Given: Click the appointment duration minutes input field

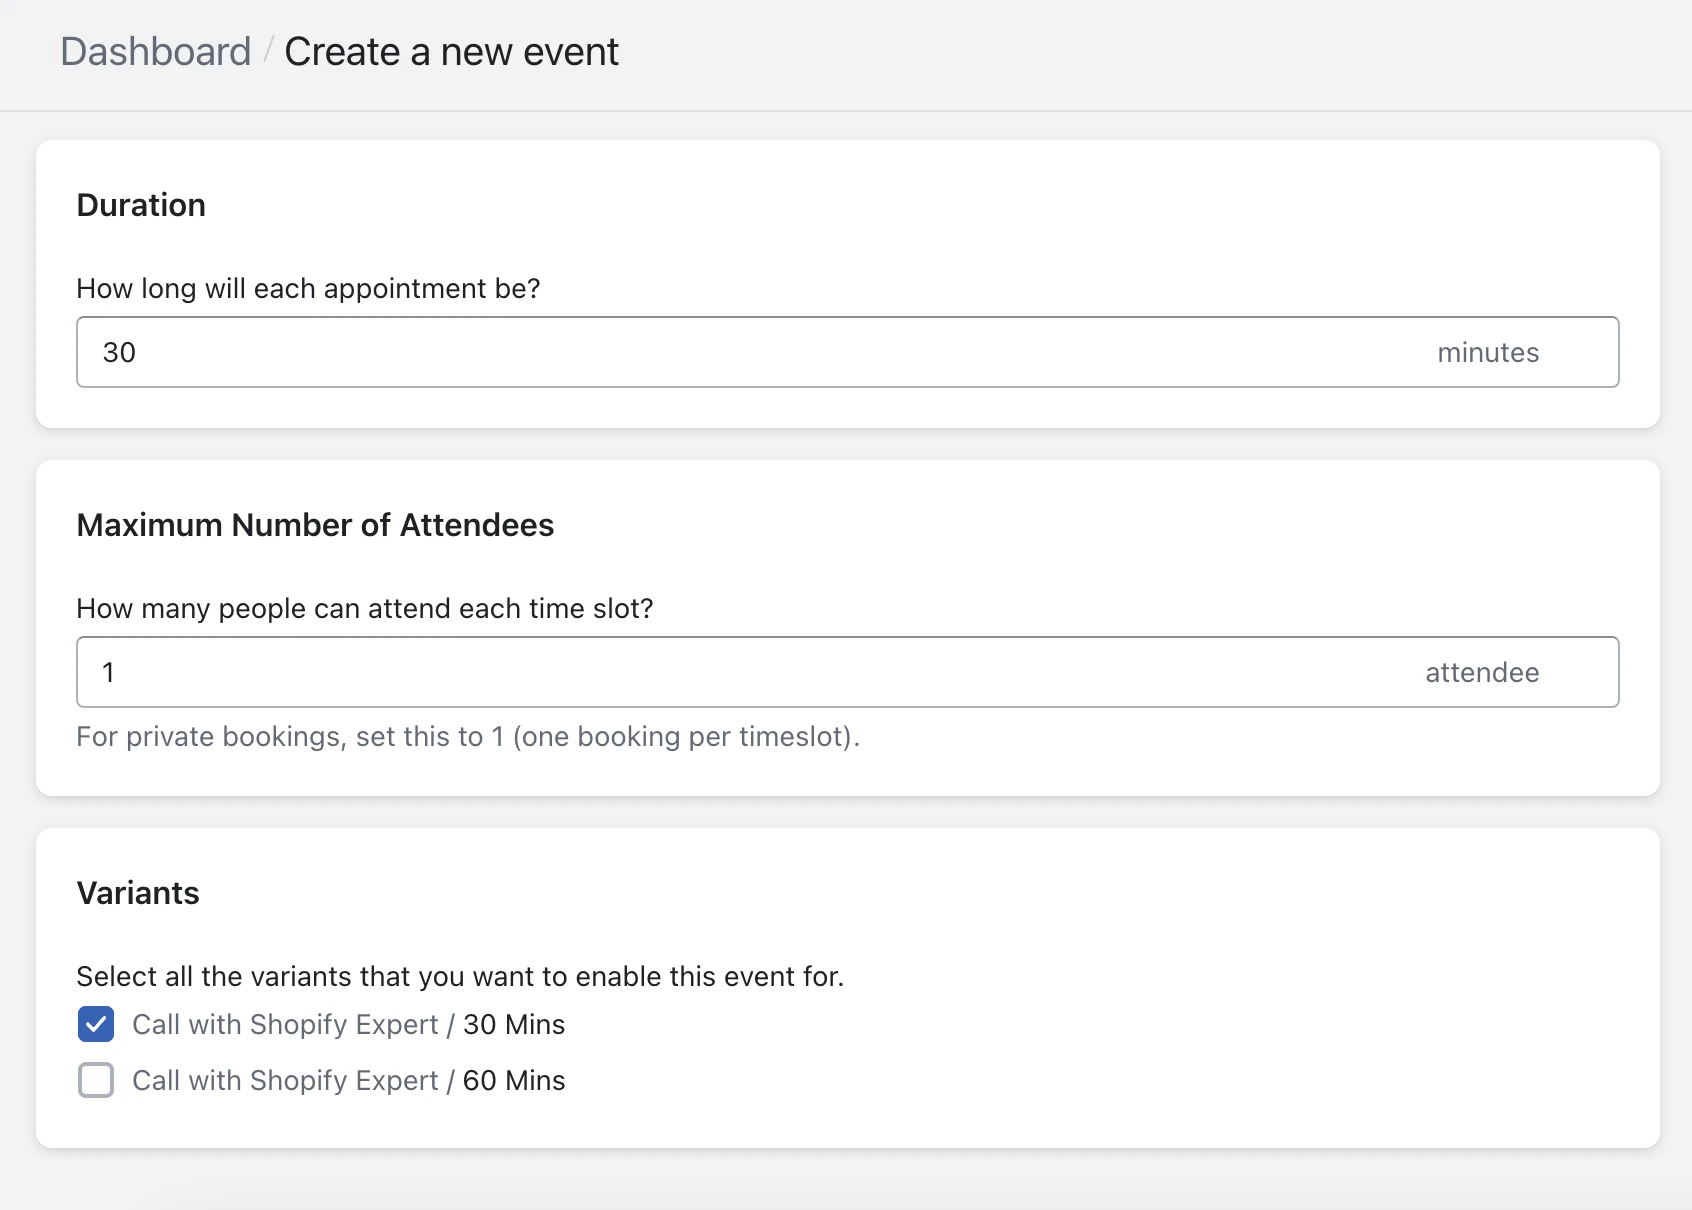Looking at the screenshot, I should [847, 352].
